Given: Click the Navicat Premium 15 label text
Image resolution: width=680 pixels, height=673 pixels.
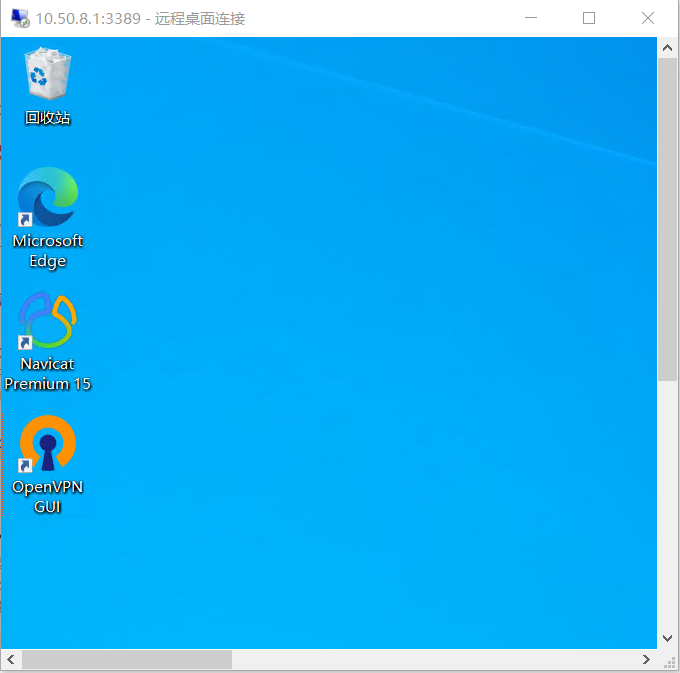Looking at the screenshot, I should point(48,374).
